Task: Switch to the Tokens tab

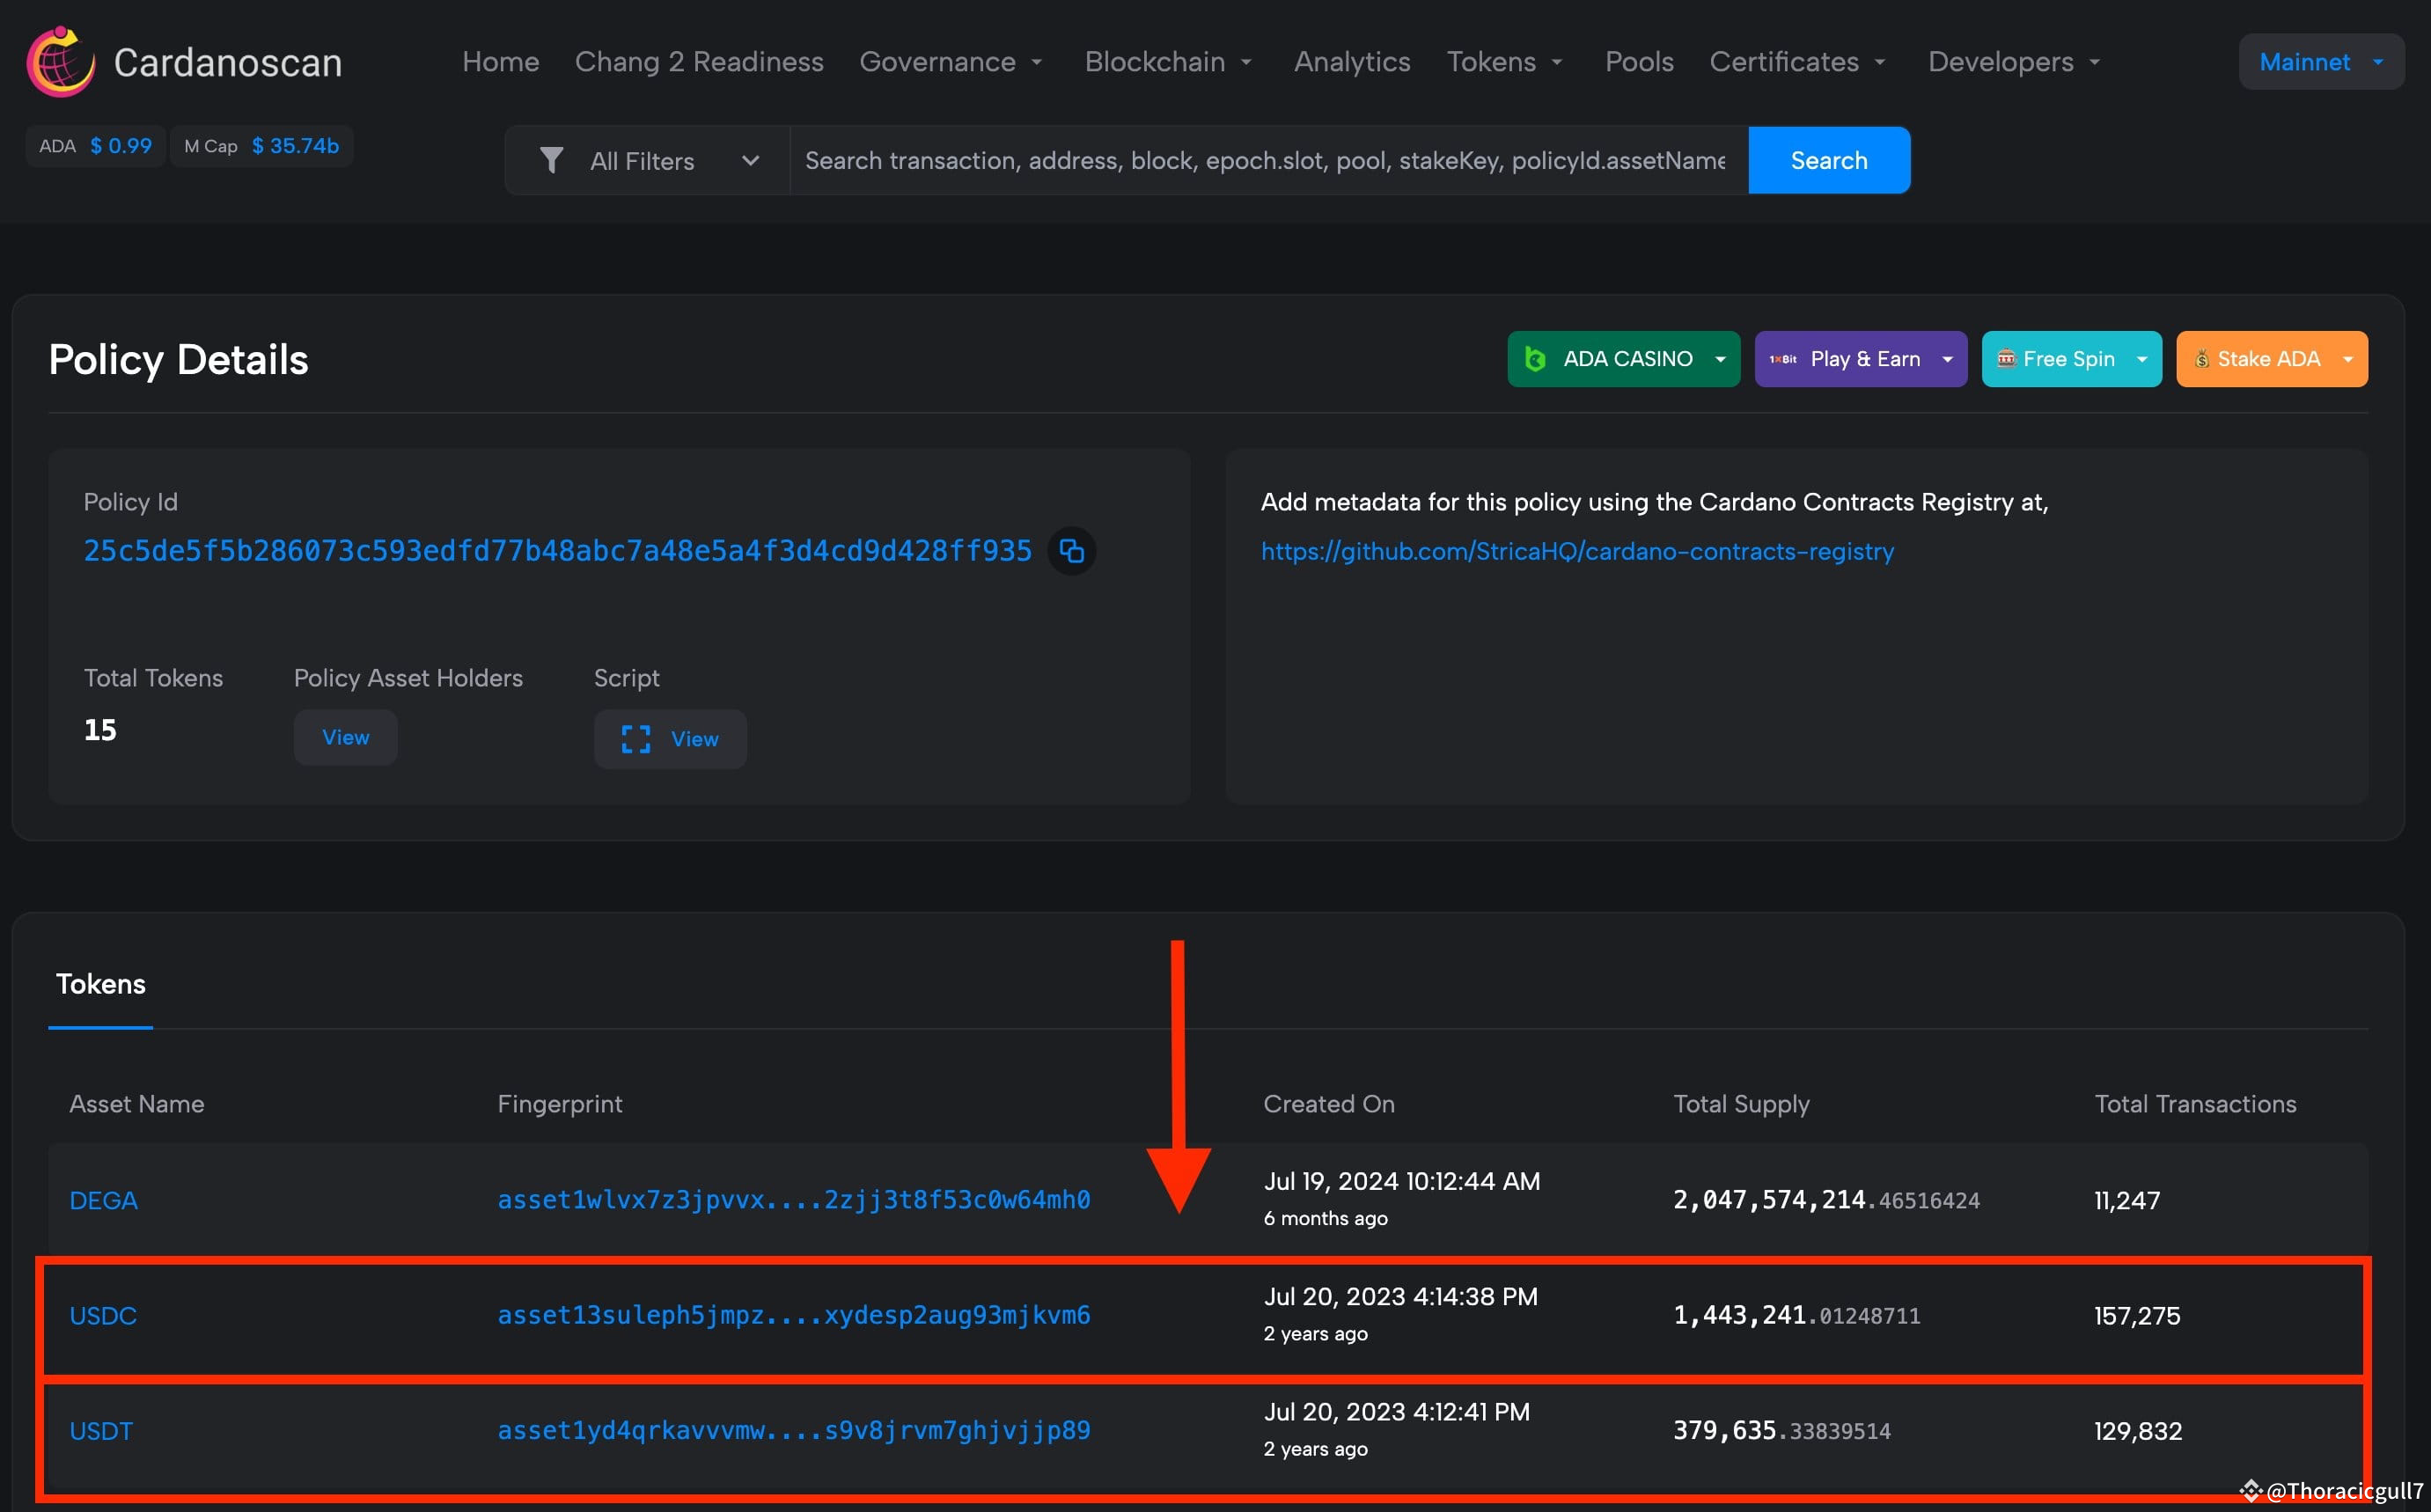Action: tap(100, 983)
